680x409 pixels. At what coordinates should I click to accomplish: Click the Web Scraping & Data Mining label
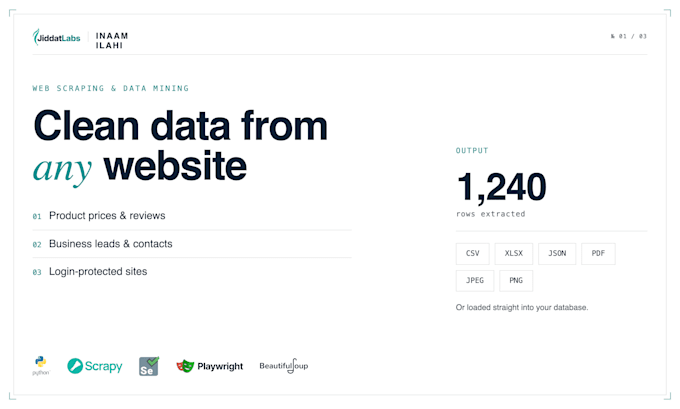(111, 88)
